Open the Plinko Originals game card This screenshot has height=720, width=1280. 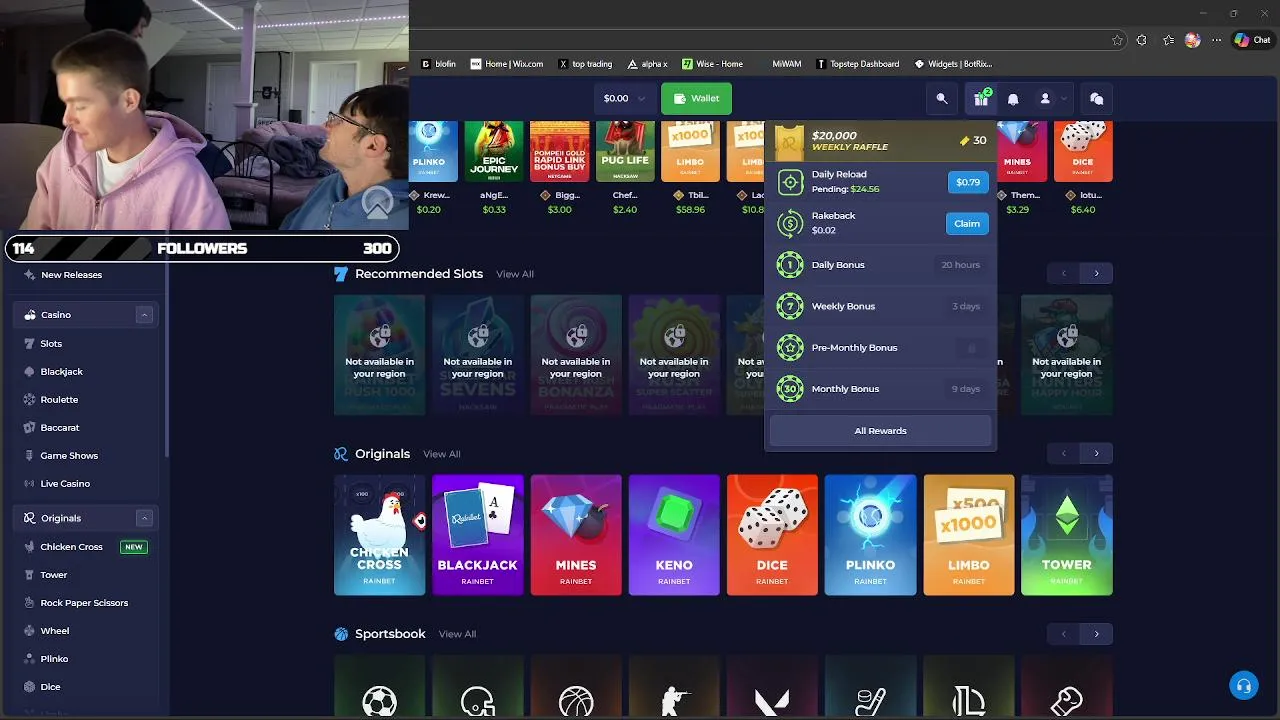870,535
